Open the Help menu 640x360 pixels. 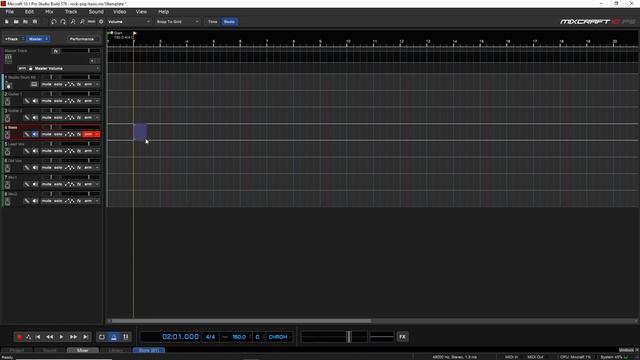[x=163, y=12]
